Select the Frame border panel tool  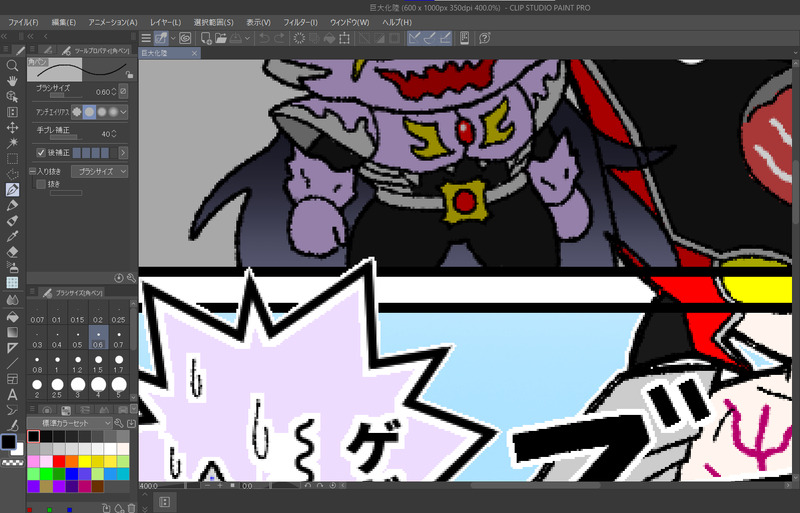tap(12, 379)
